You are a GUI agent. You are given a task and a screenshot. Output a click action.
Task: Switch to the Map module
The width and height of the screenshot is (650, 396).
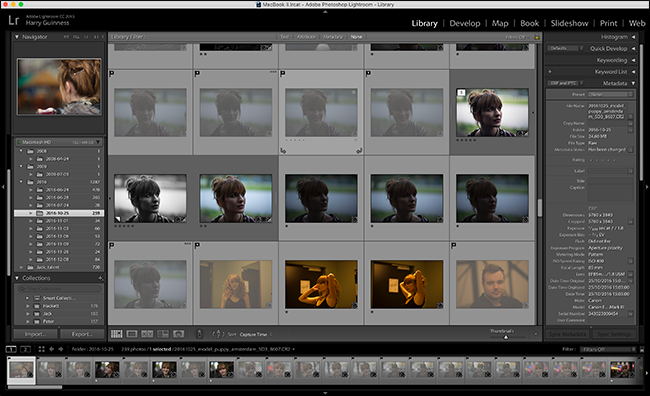pyautogui.click(x=500, y=23)
